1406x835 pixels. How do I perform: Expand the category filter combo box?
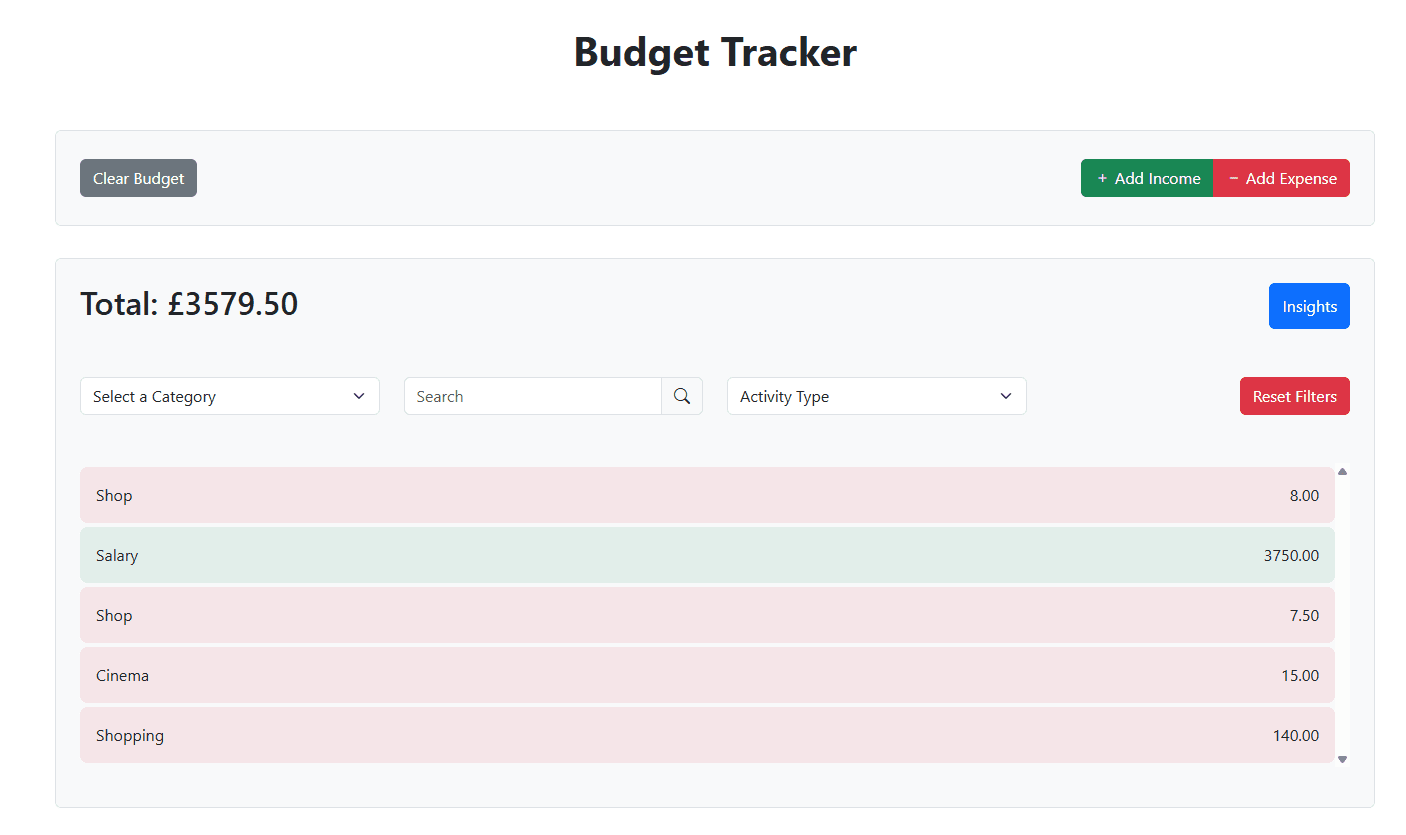229,396
